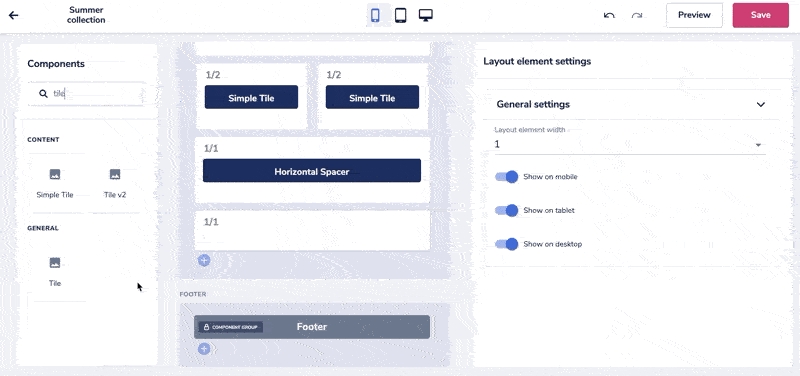Select the Horizontal Spacer block
The width and height of the screenshot is (800, 376).
[312, 170]
